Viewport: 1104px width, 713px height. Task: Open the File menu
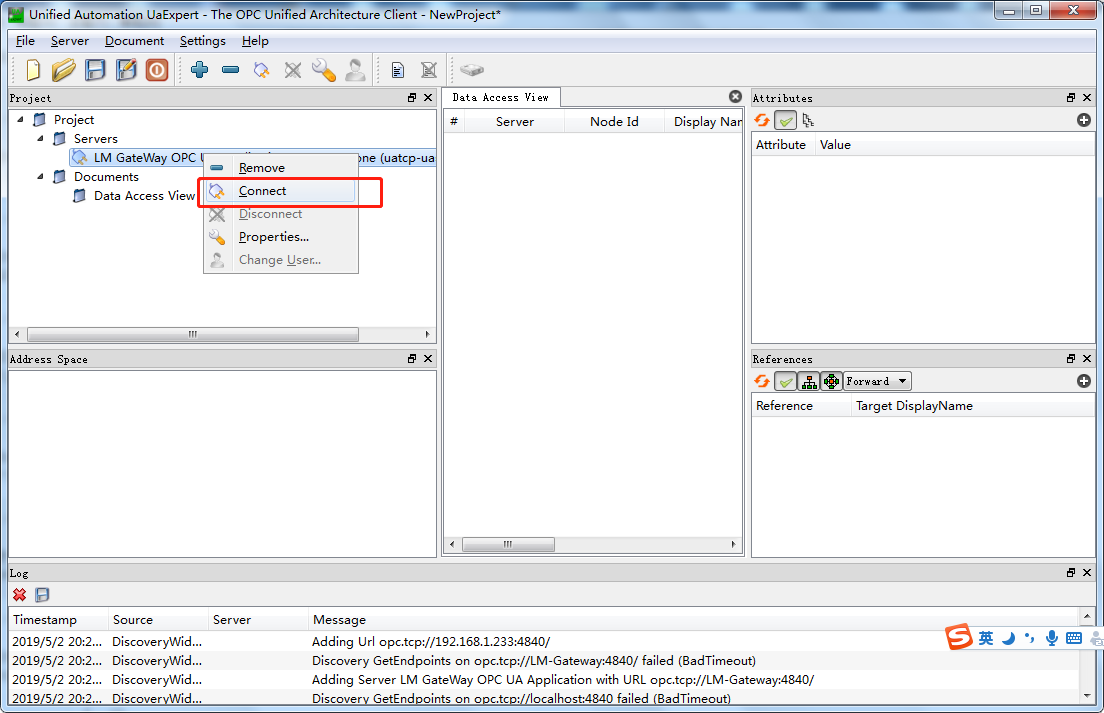pos(25,41)
